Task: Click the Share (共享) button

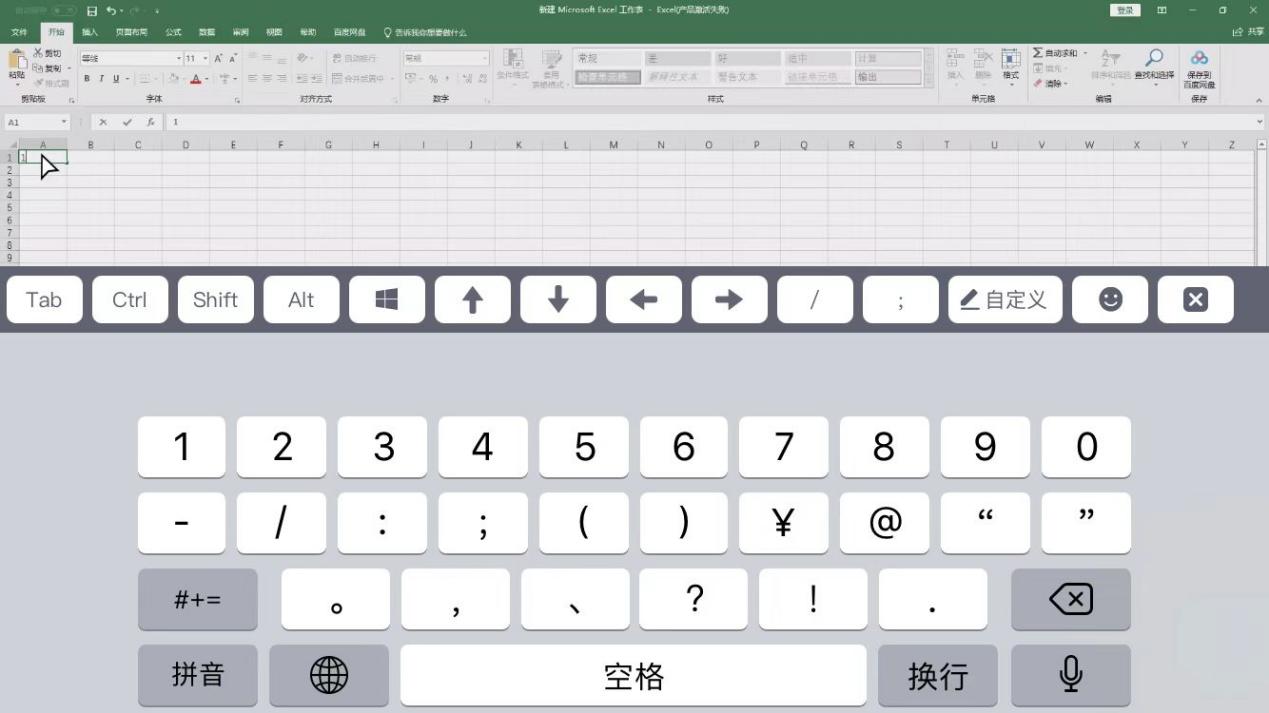Action: coord(1250,32)
